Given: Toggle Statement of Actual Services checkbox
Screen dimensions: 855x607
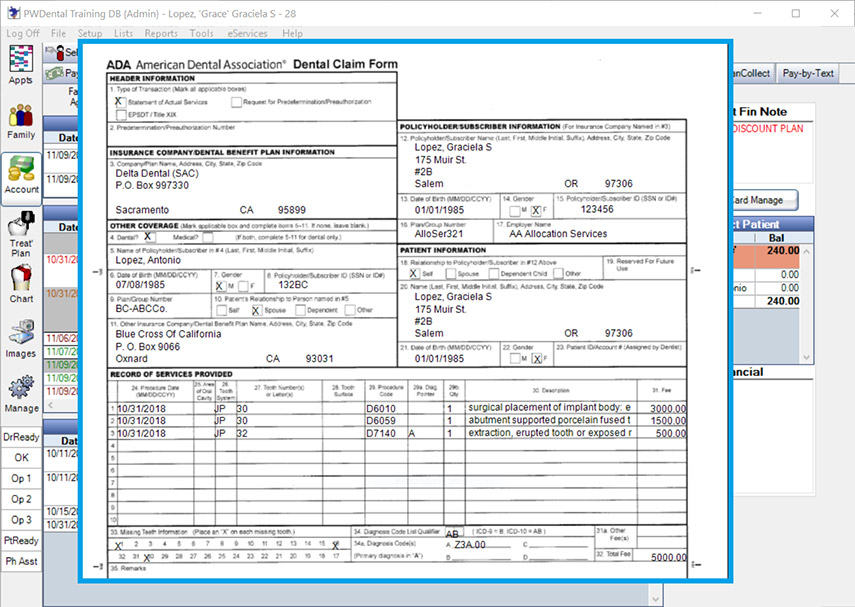Looking at the screenshot, I should coord(119,101).
